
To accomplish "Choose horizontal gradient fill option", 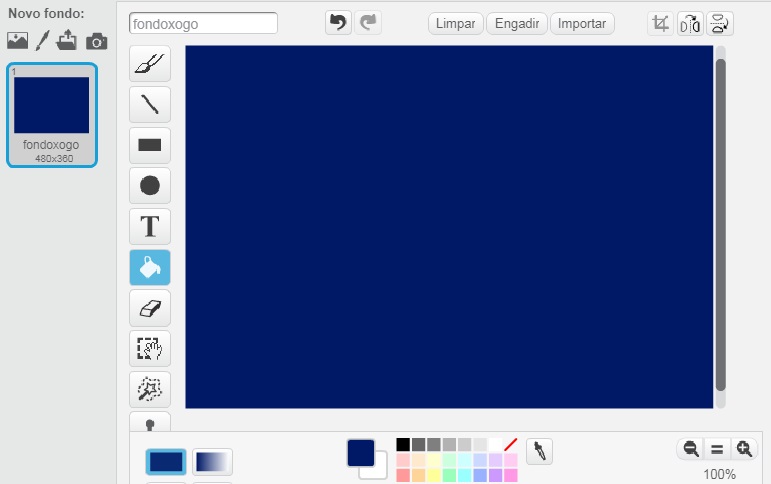I will [x=212, y=461].
